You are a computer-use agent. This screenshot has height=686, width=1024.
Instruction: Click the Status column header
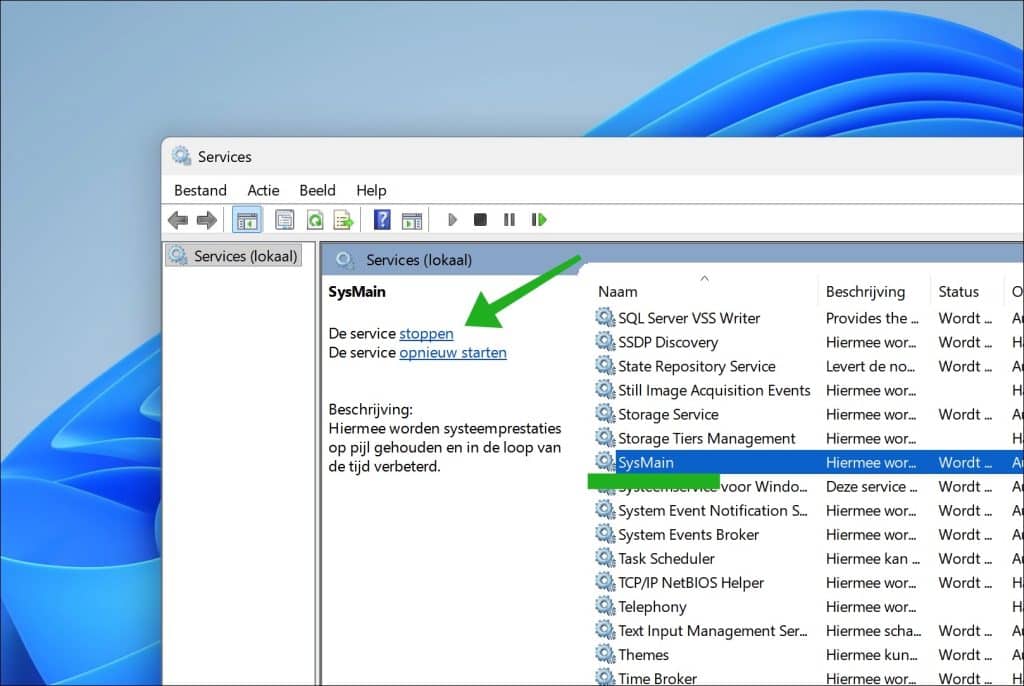pyautogui.click(x=961, y=291)
